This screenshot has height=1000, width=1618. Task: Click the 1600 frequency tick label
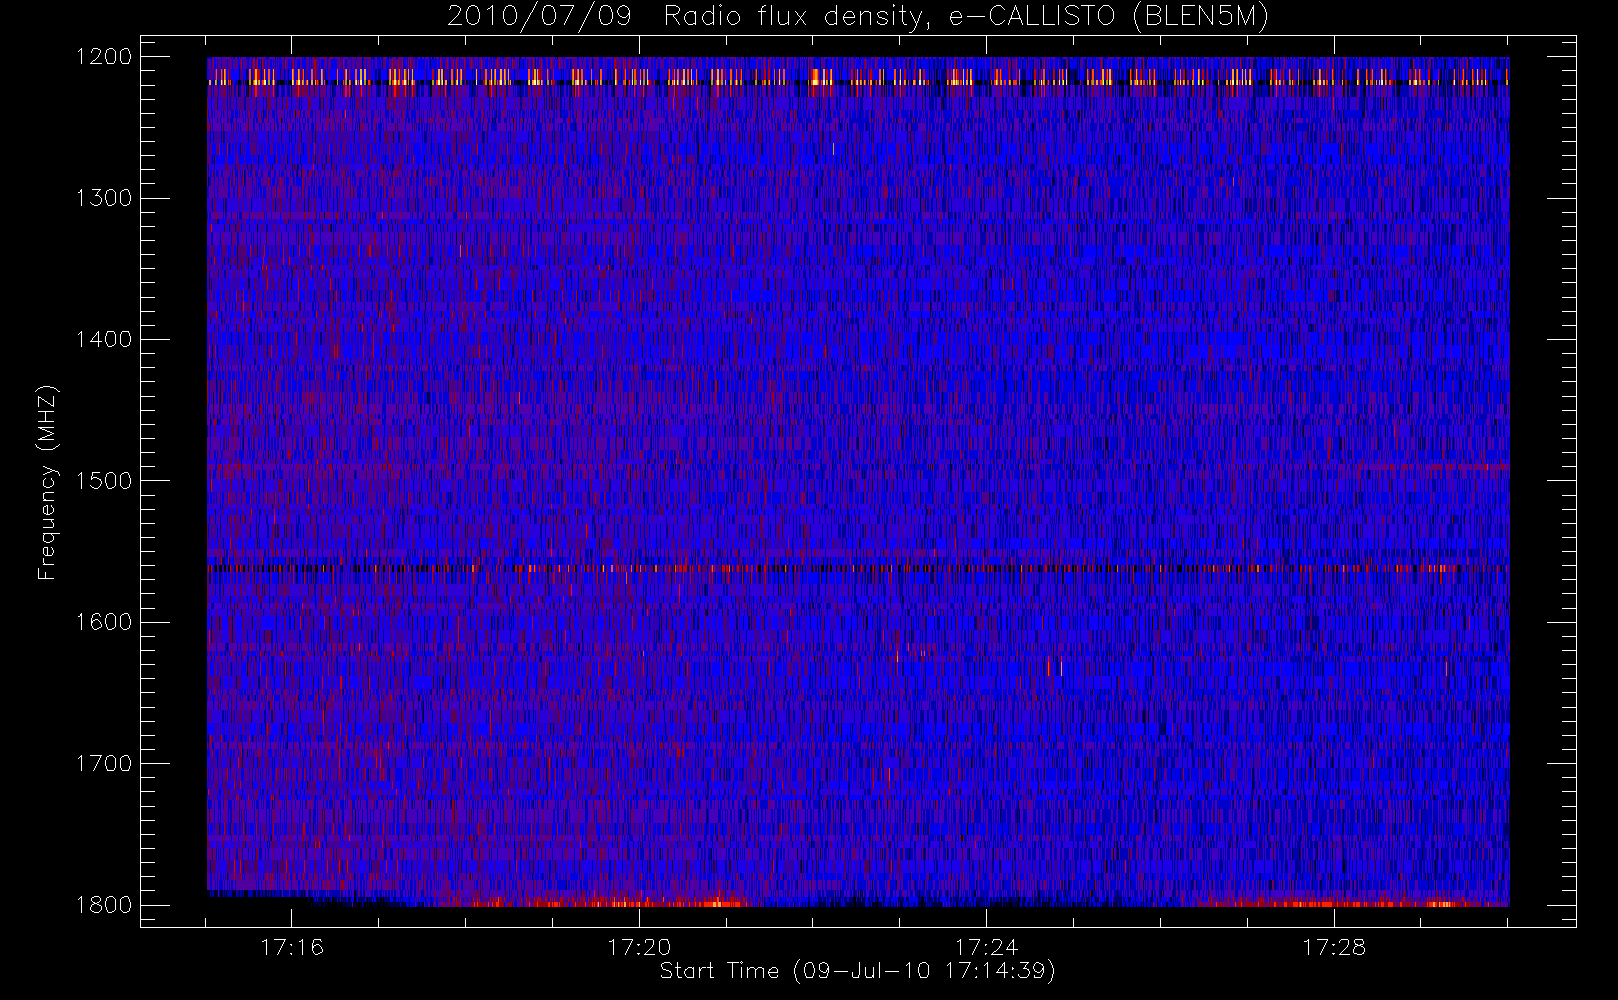pos(104,622)
